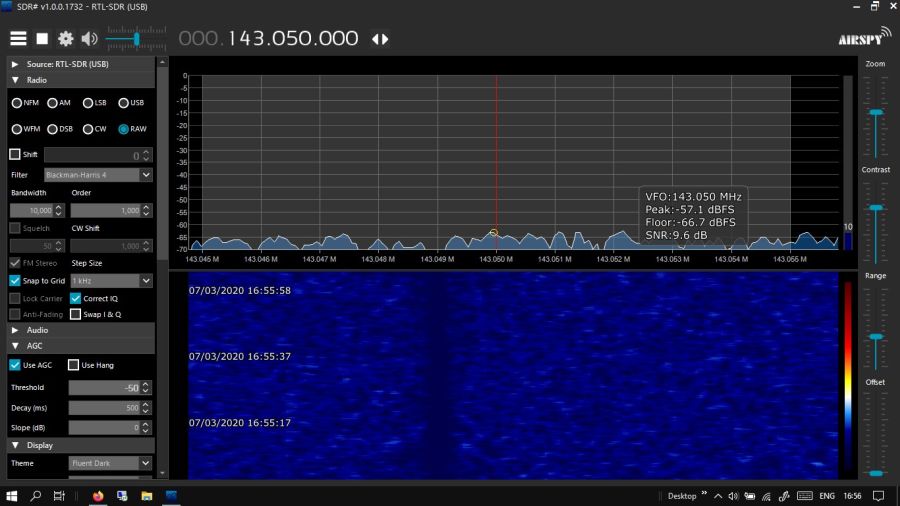Viewport: 900px width, 506px height.
Task: Select CW demodulation mode
Action: point(88,129)
